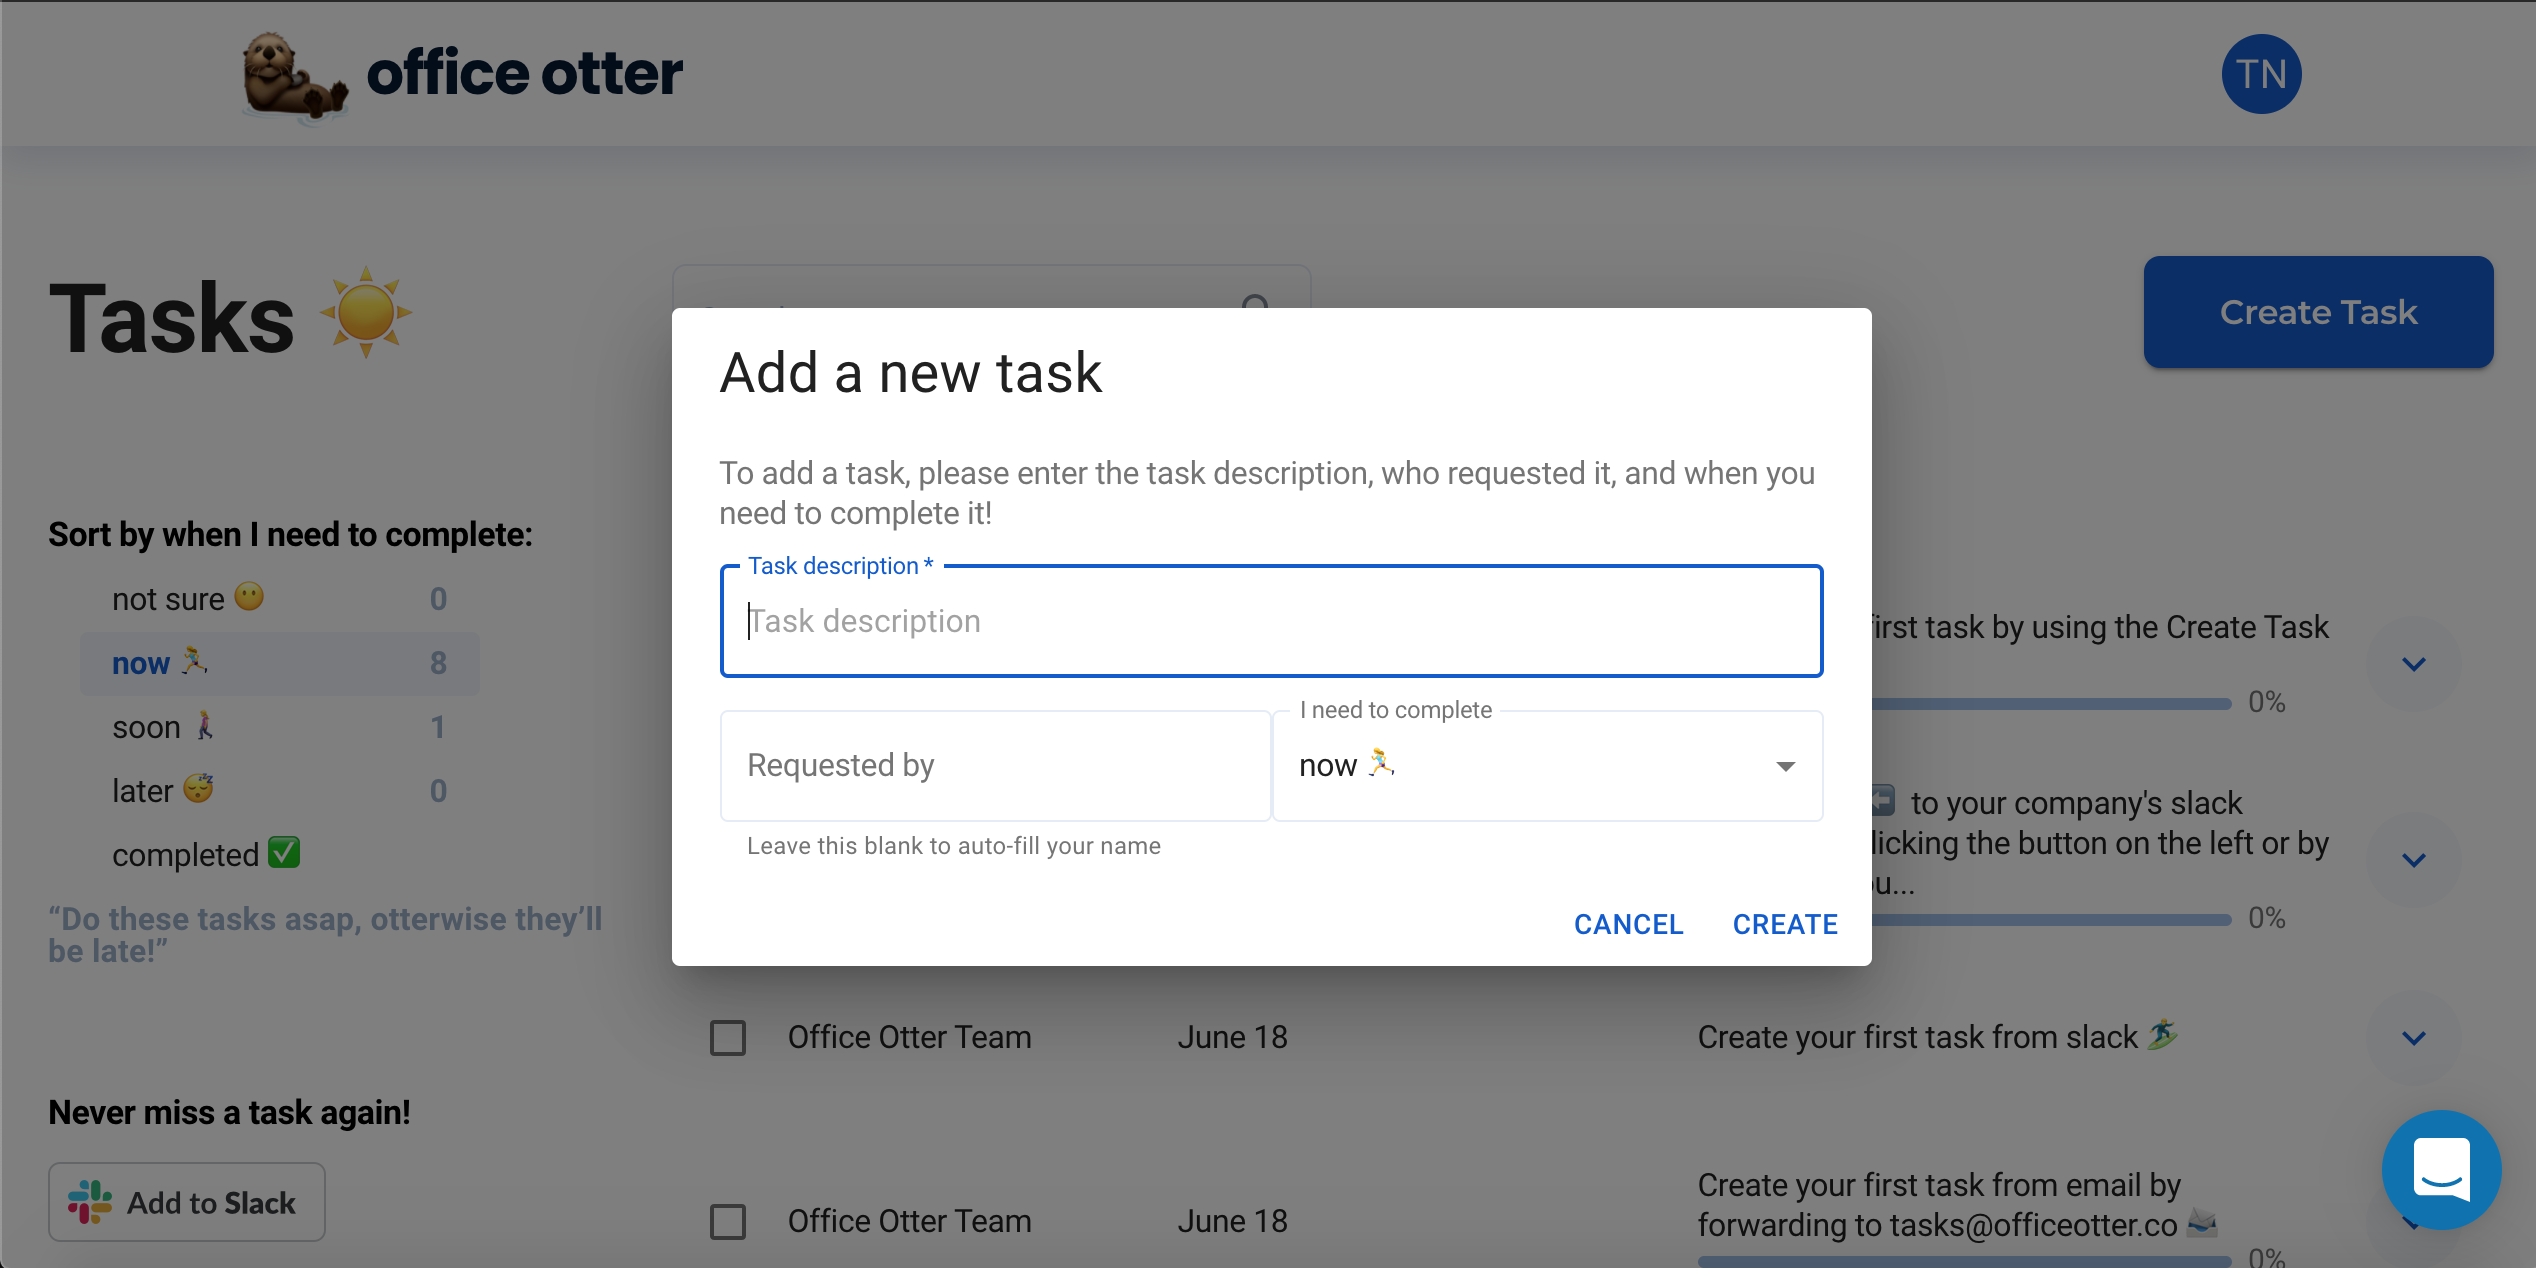Click the green completed checkmark icon
This screenshot has width=2536, height=1268.
click(x=284, y=853)
